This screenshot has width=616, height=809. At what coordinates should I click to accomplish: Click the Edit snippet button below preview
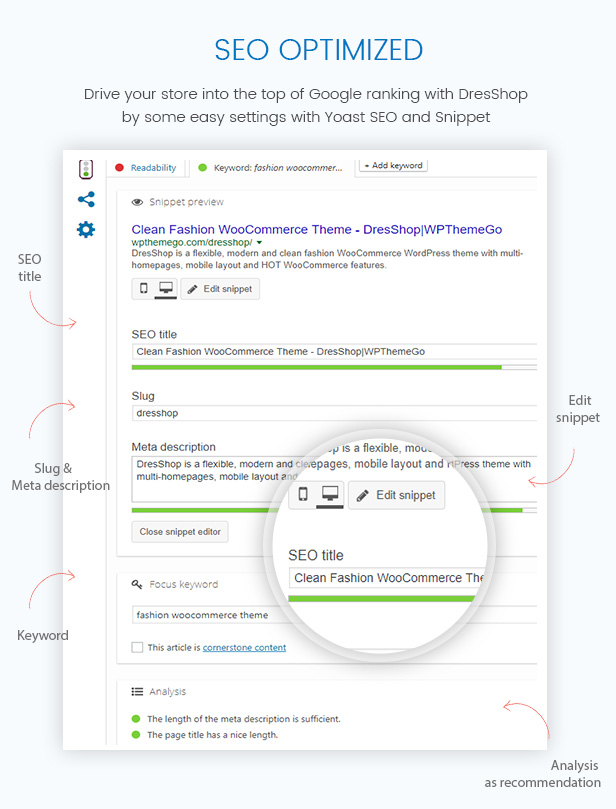coord(220,289)
